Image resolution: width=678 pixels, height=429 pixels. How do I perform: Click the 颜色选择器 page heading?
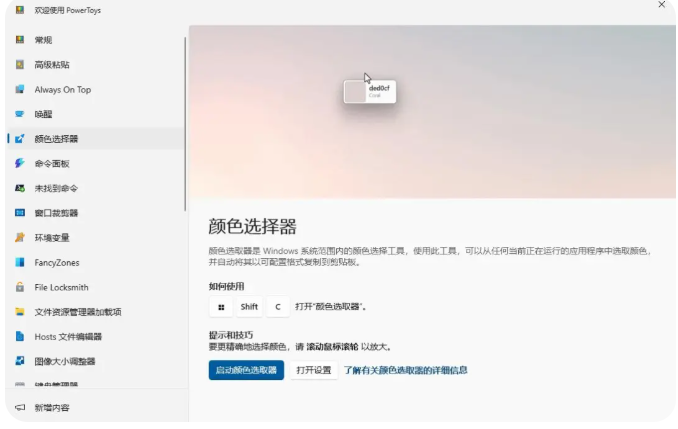point(253,227)
